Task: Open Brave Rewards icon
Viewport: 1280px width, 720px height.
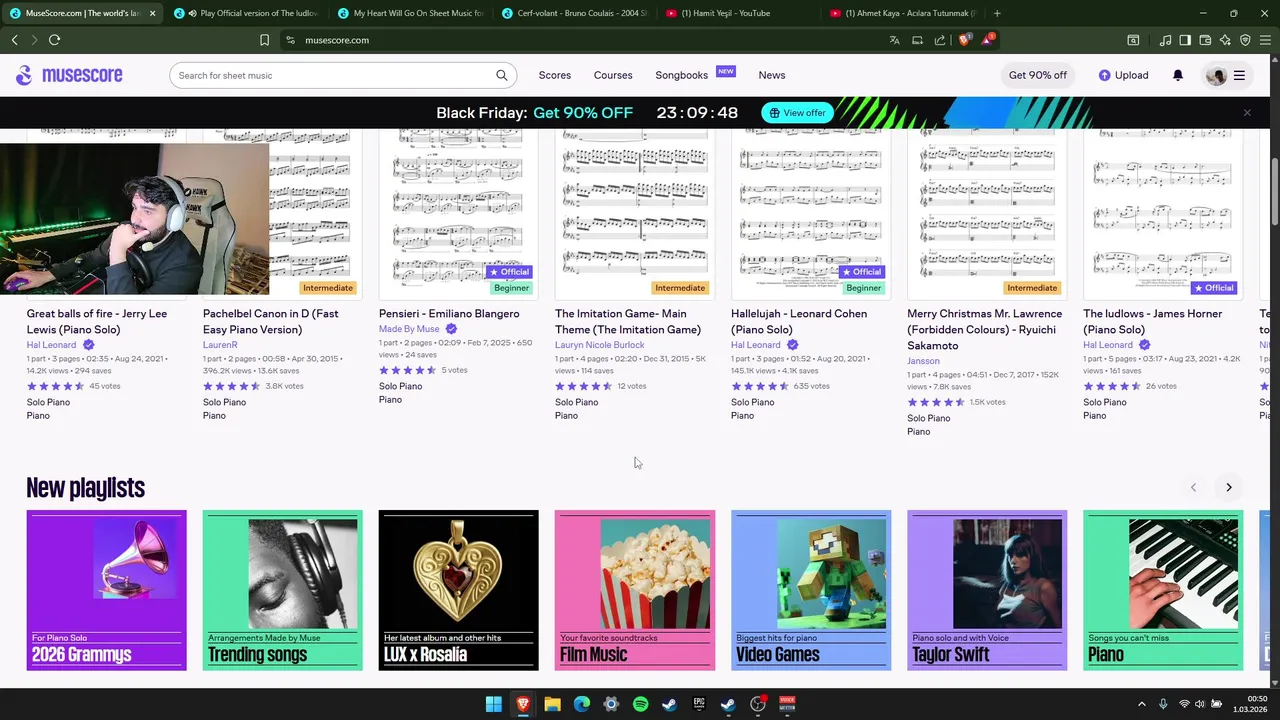Action: 987,39
